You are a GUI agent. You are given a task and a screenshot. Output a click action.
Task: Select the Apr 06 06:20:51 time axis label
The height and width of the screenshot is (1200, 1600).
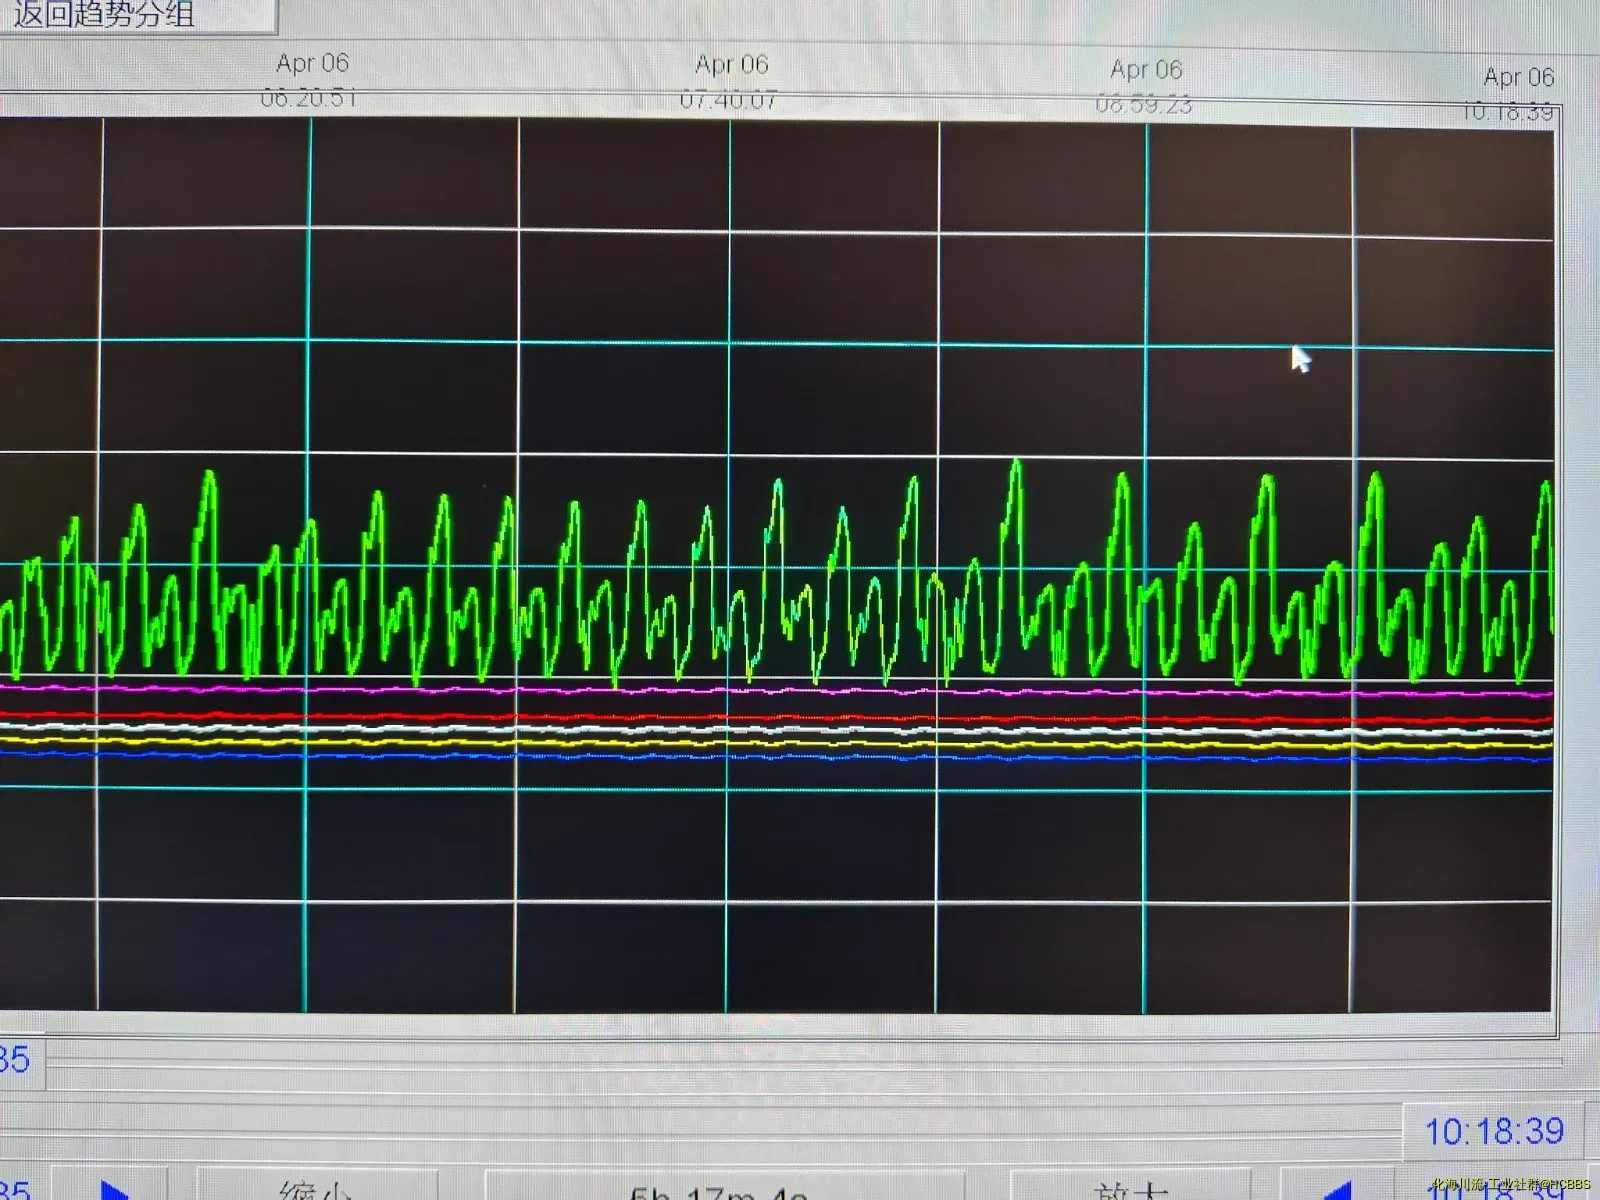click(311, 80)
